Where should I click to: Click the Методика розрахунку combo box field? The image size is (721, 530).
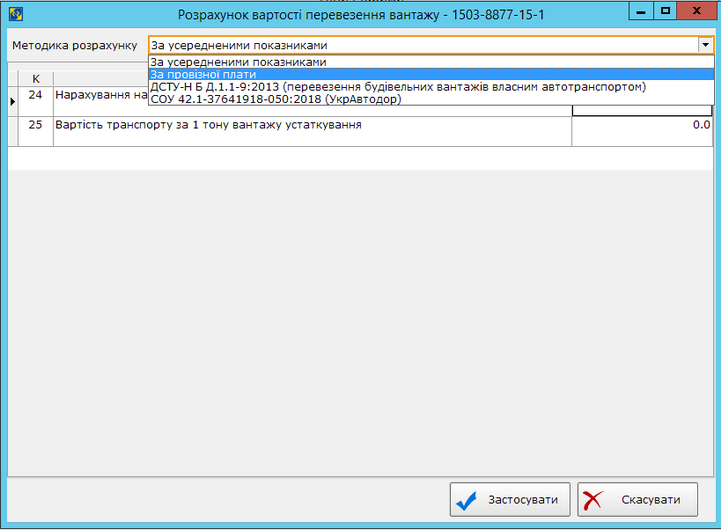pos(420,45)
